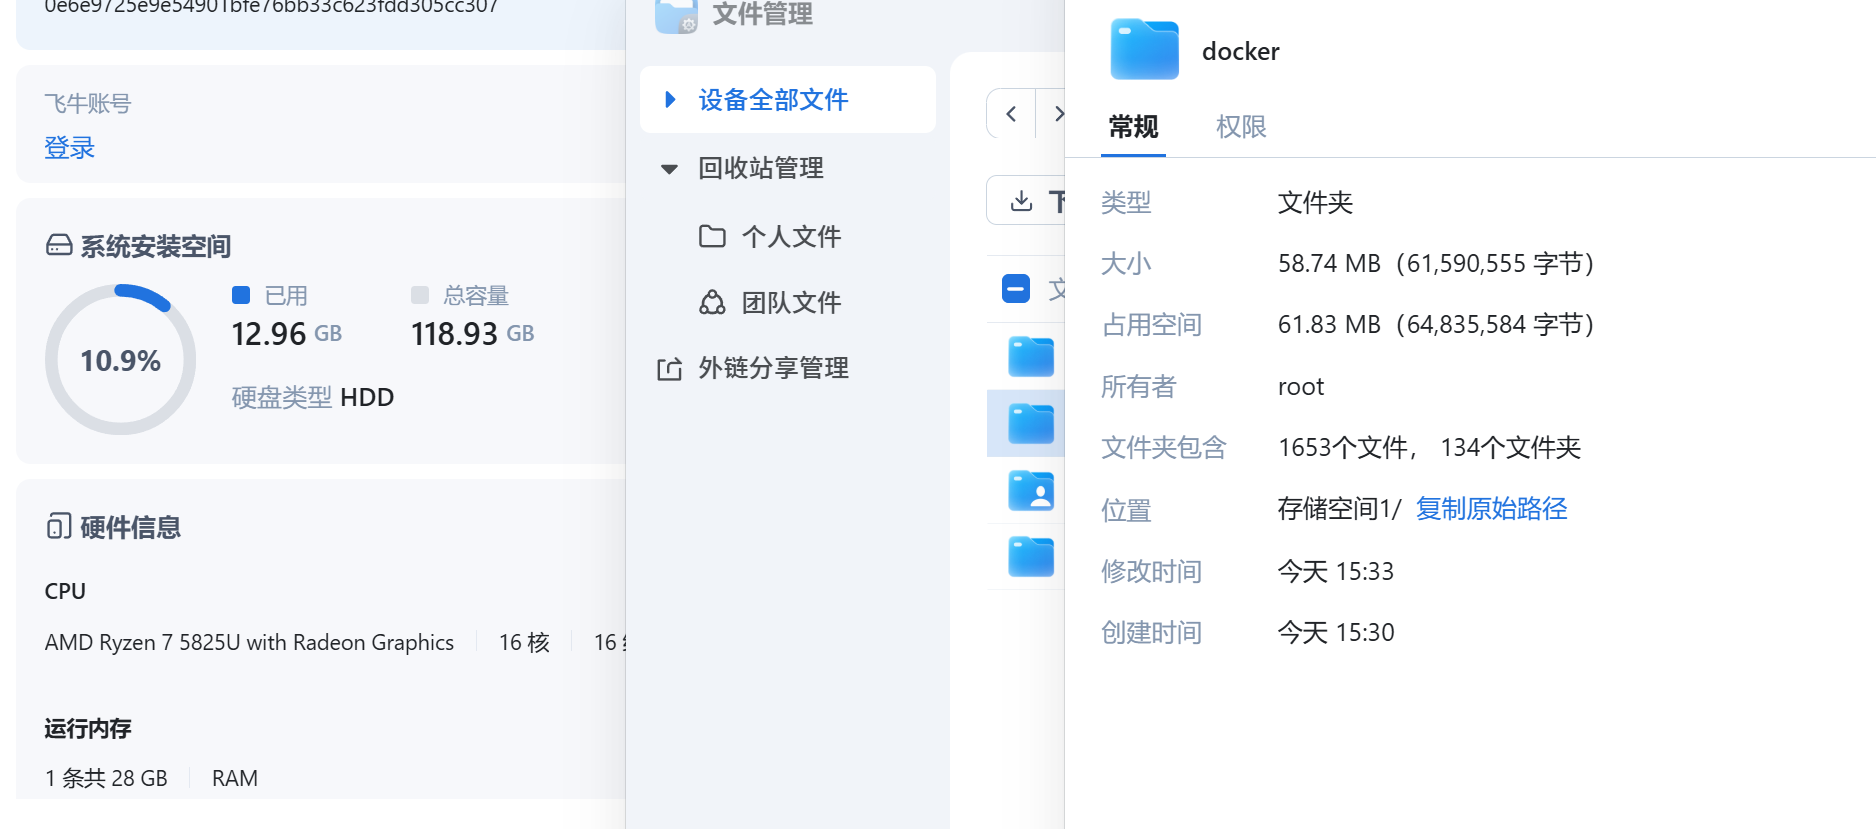Open 个人文件 under 回收站管理
Viewport: 1876px width, 829px height.
tap(791, 236)
